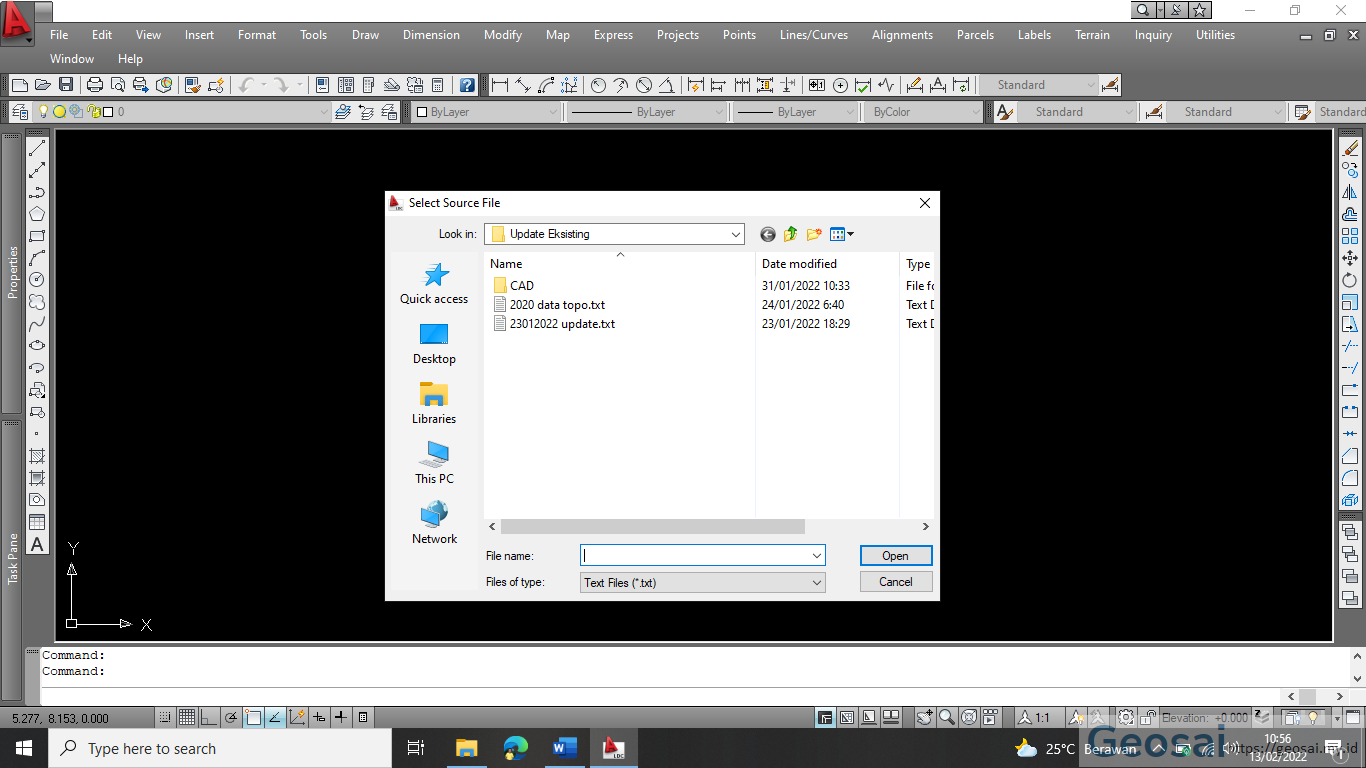Click the Plot Preview toolbar icon
Viewport: 1366px width, 768px height.
(117, 85)
